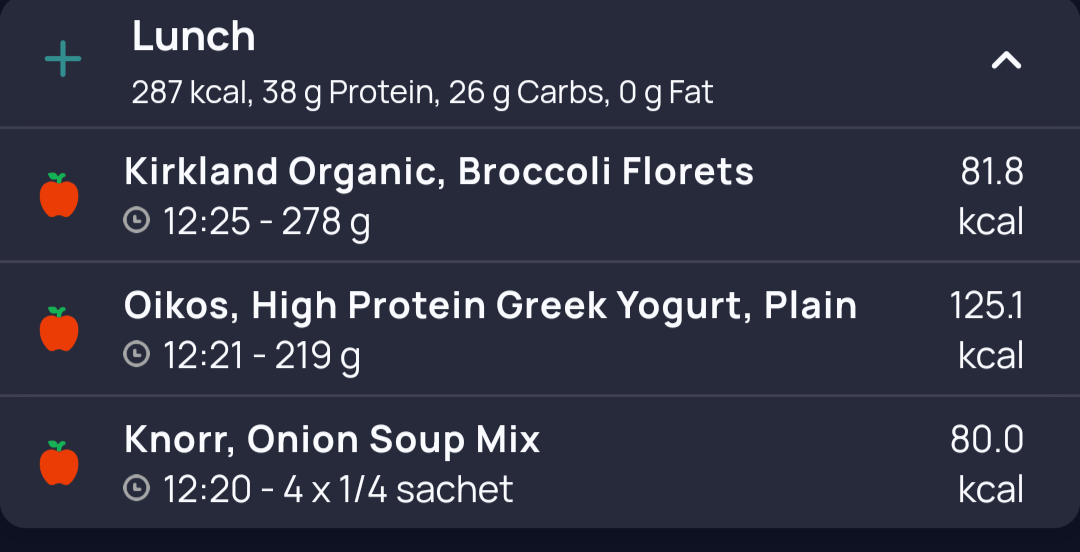Tap the 125.1 kcal value

[986, 329]
